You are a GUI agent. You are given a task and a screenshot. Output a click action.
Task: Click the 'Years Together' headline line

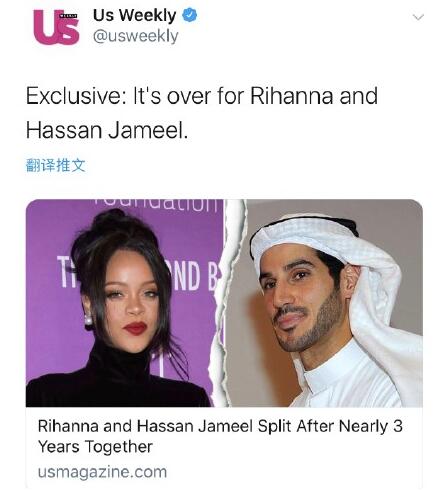pos(95,446)
